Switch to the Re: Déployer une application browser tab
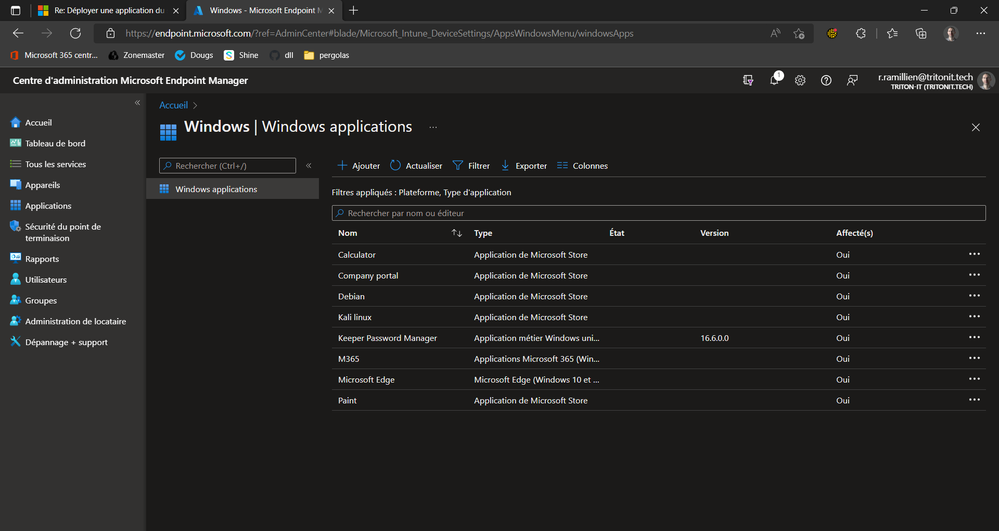The image size is (999, 531). click(x=100, y=10)
